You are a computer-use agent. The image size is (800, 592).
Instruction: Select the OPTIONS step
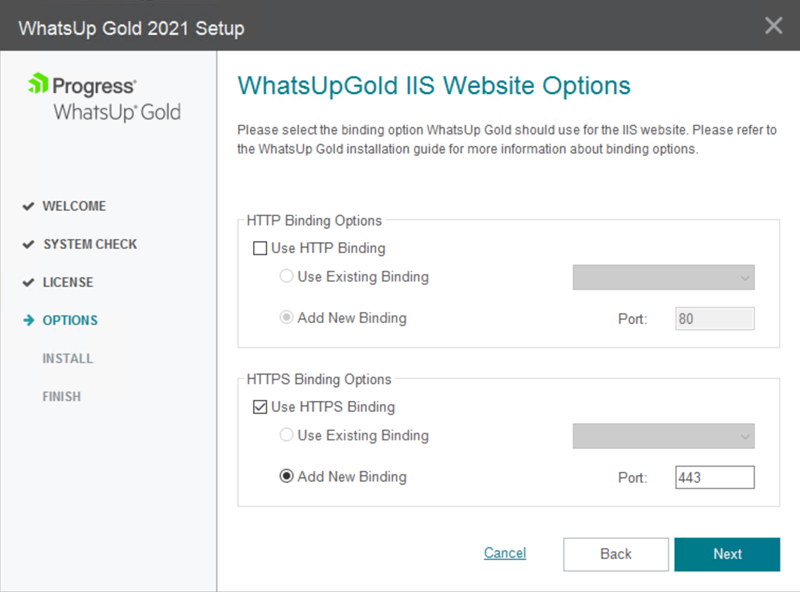coord(70,320)
